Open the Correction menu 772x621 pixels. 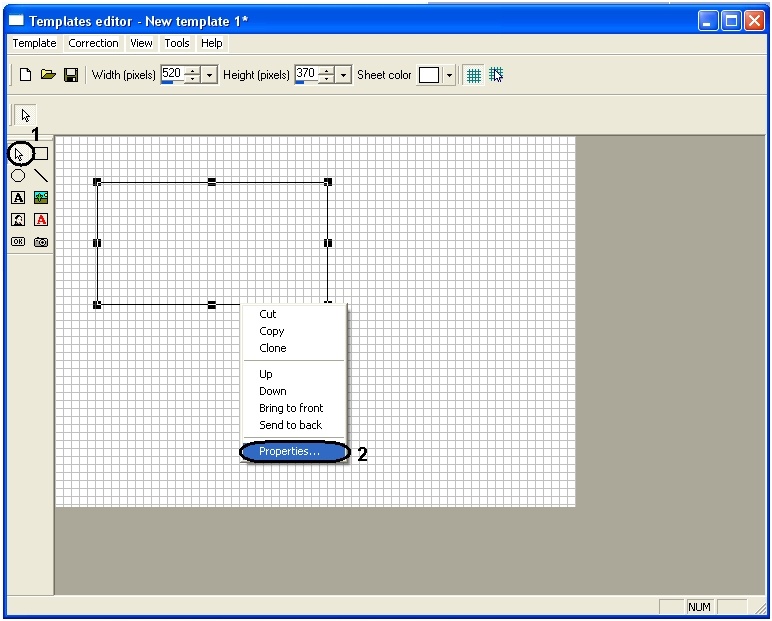93,43
